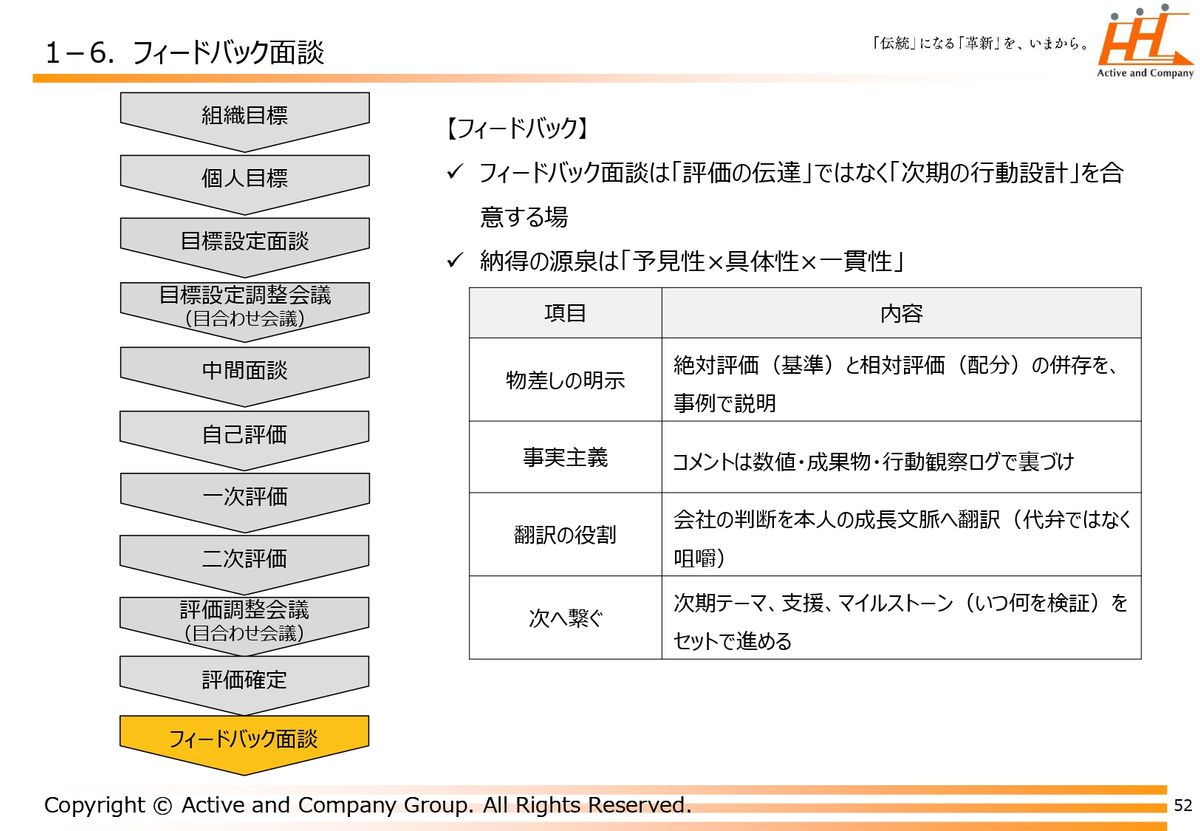Select the 物差しの明示 table cell
Viewport: 1200px width, 831px height.
pos(565,380)
